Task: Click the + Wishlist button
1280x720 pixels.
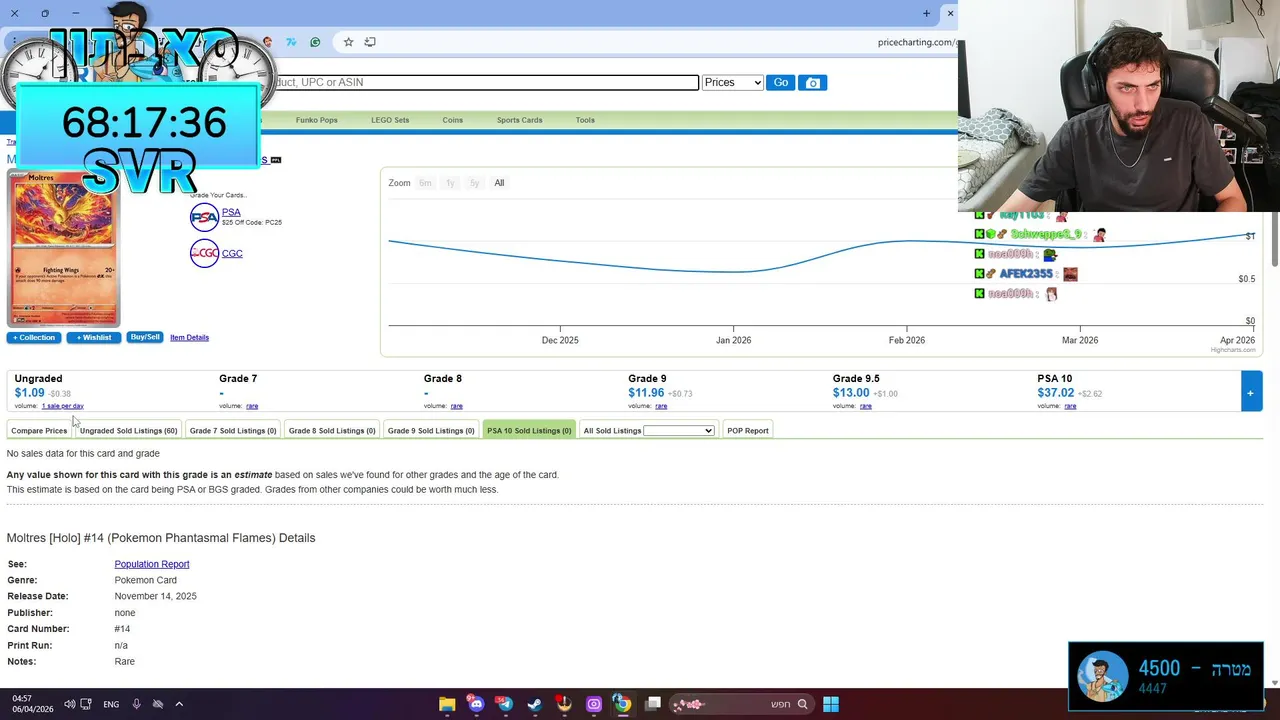Action: (x=94, y=338)
